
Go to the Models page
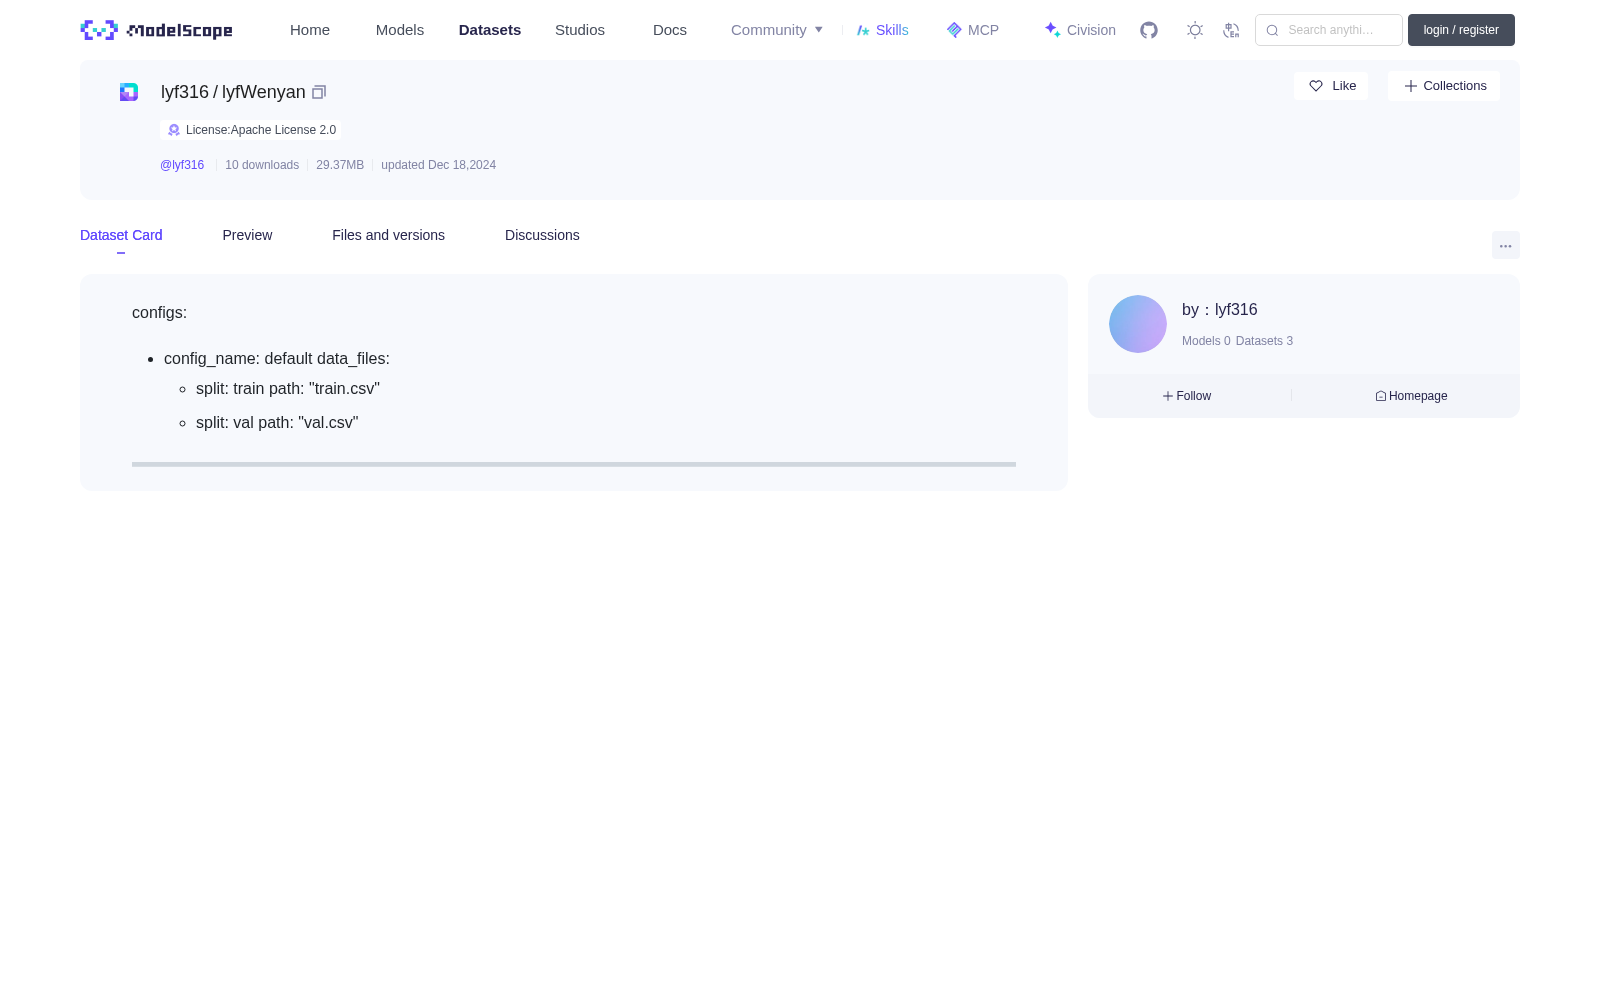400,30
